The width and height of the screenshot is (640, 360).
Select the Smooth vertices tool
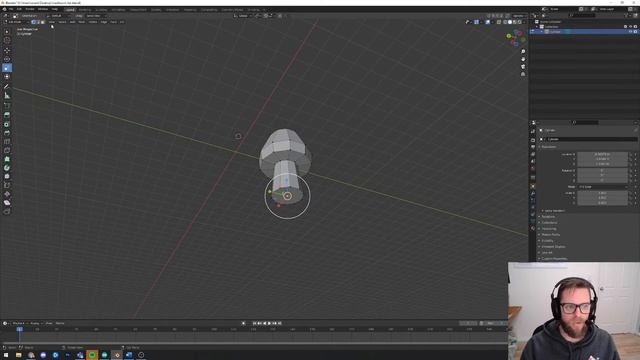pos(7,176)
